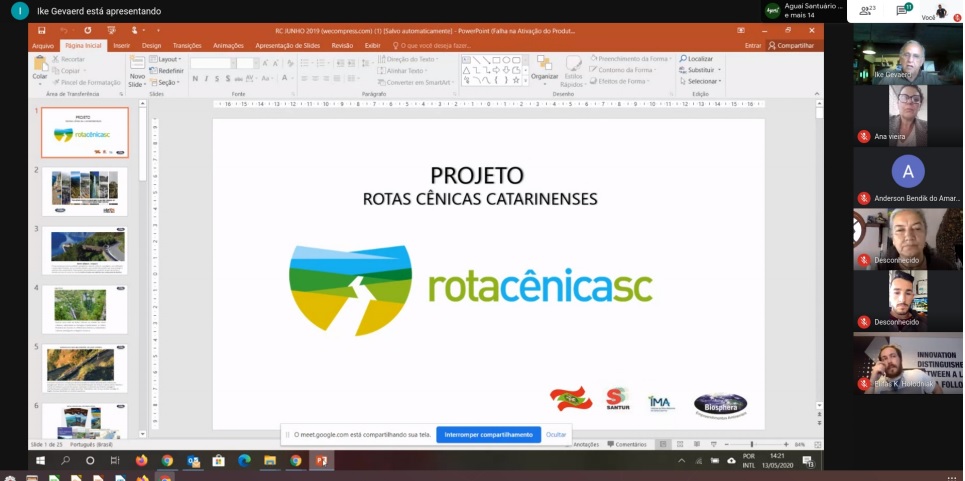
Task: Select slide 4 thumbnail
Action: coord(85,309)
